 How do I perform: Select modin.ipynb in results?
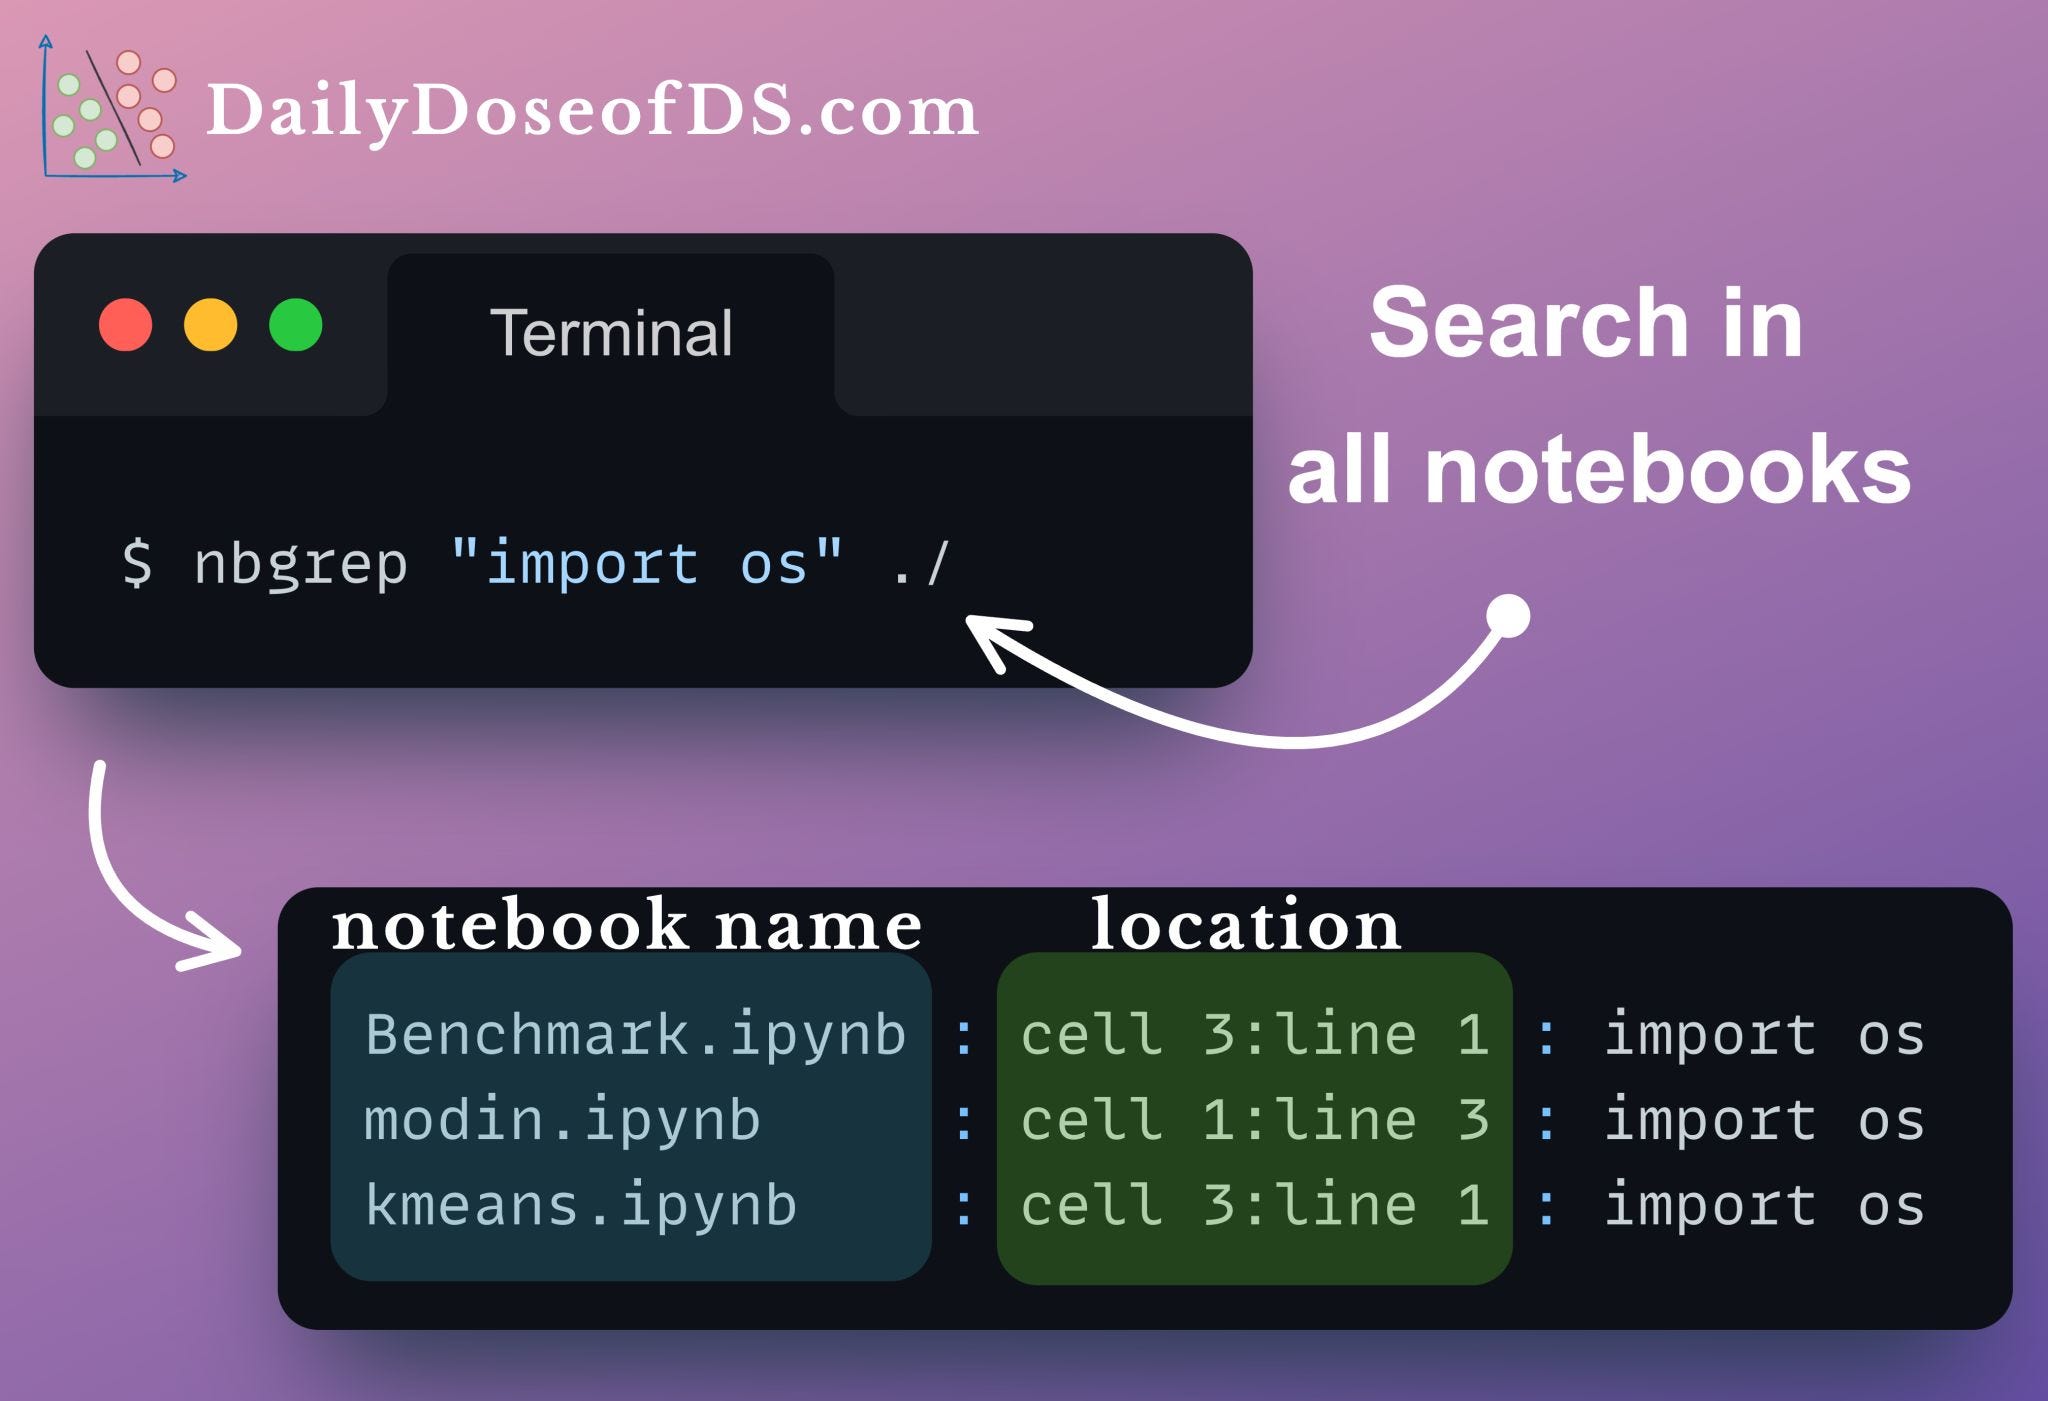pos(562,1119)
